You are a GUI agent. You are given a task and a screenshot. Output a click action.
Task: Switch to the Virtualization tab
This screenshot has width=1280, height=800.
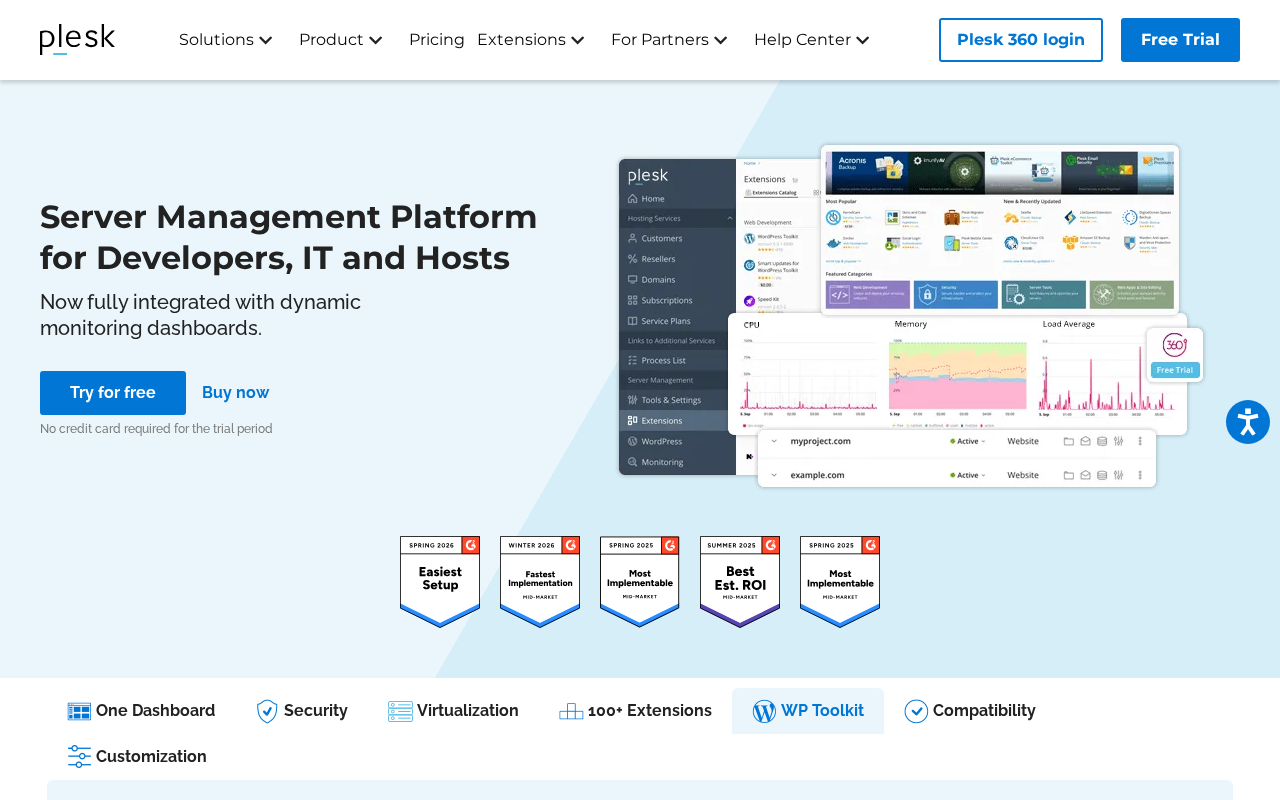[x=453, y=711]
